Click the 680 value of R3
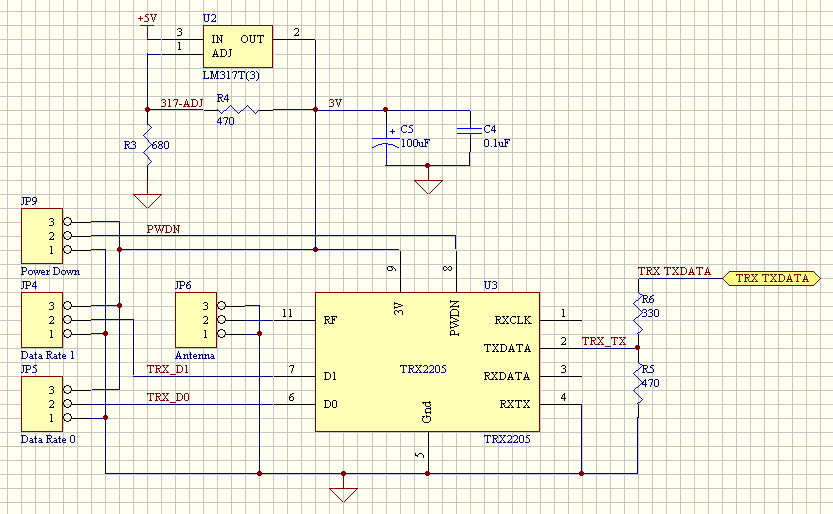Viewport: 833px width, 514px height. click(160, 145)
